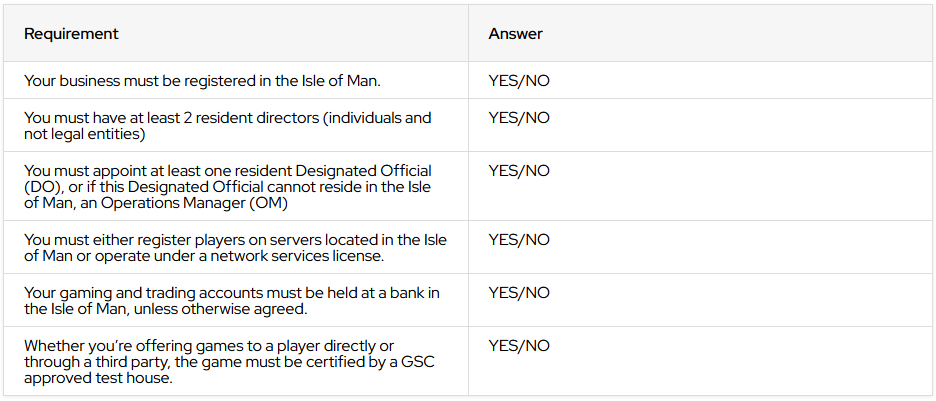Select the gaming and trading accounts requirement
The image size is (936, 401).
coord(232,300)
